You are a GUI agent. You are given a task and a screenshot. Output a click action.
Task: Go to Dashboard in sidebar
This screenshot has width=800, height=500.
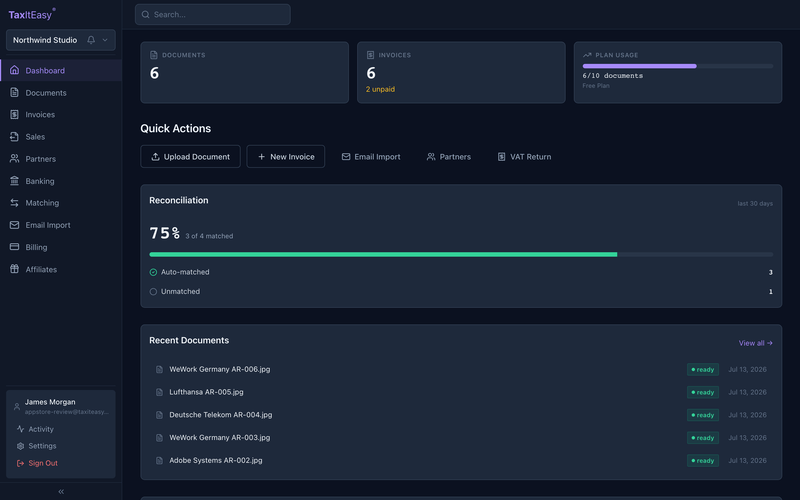click(x=61, y=70)
